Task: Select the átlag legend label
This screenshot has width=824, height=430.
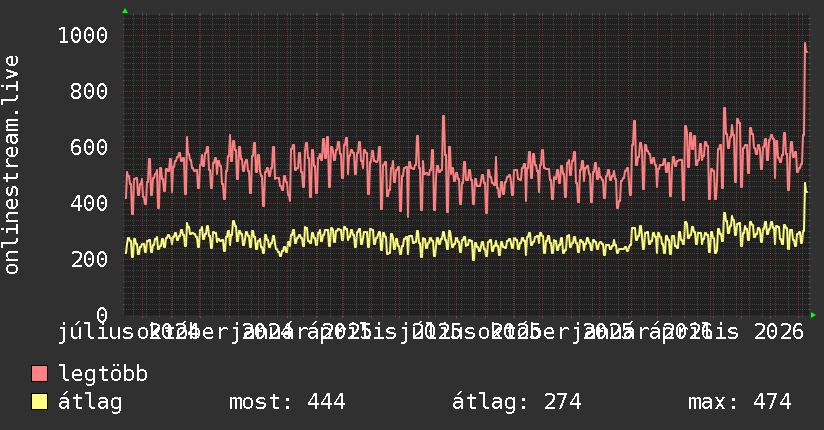Action: pyautogui.click(x=90, y=402)
